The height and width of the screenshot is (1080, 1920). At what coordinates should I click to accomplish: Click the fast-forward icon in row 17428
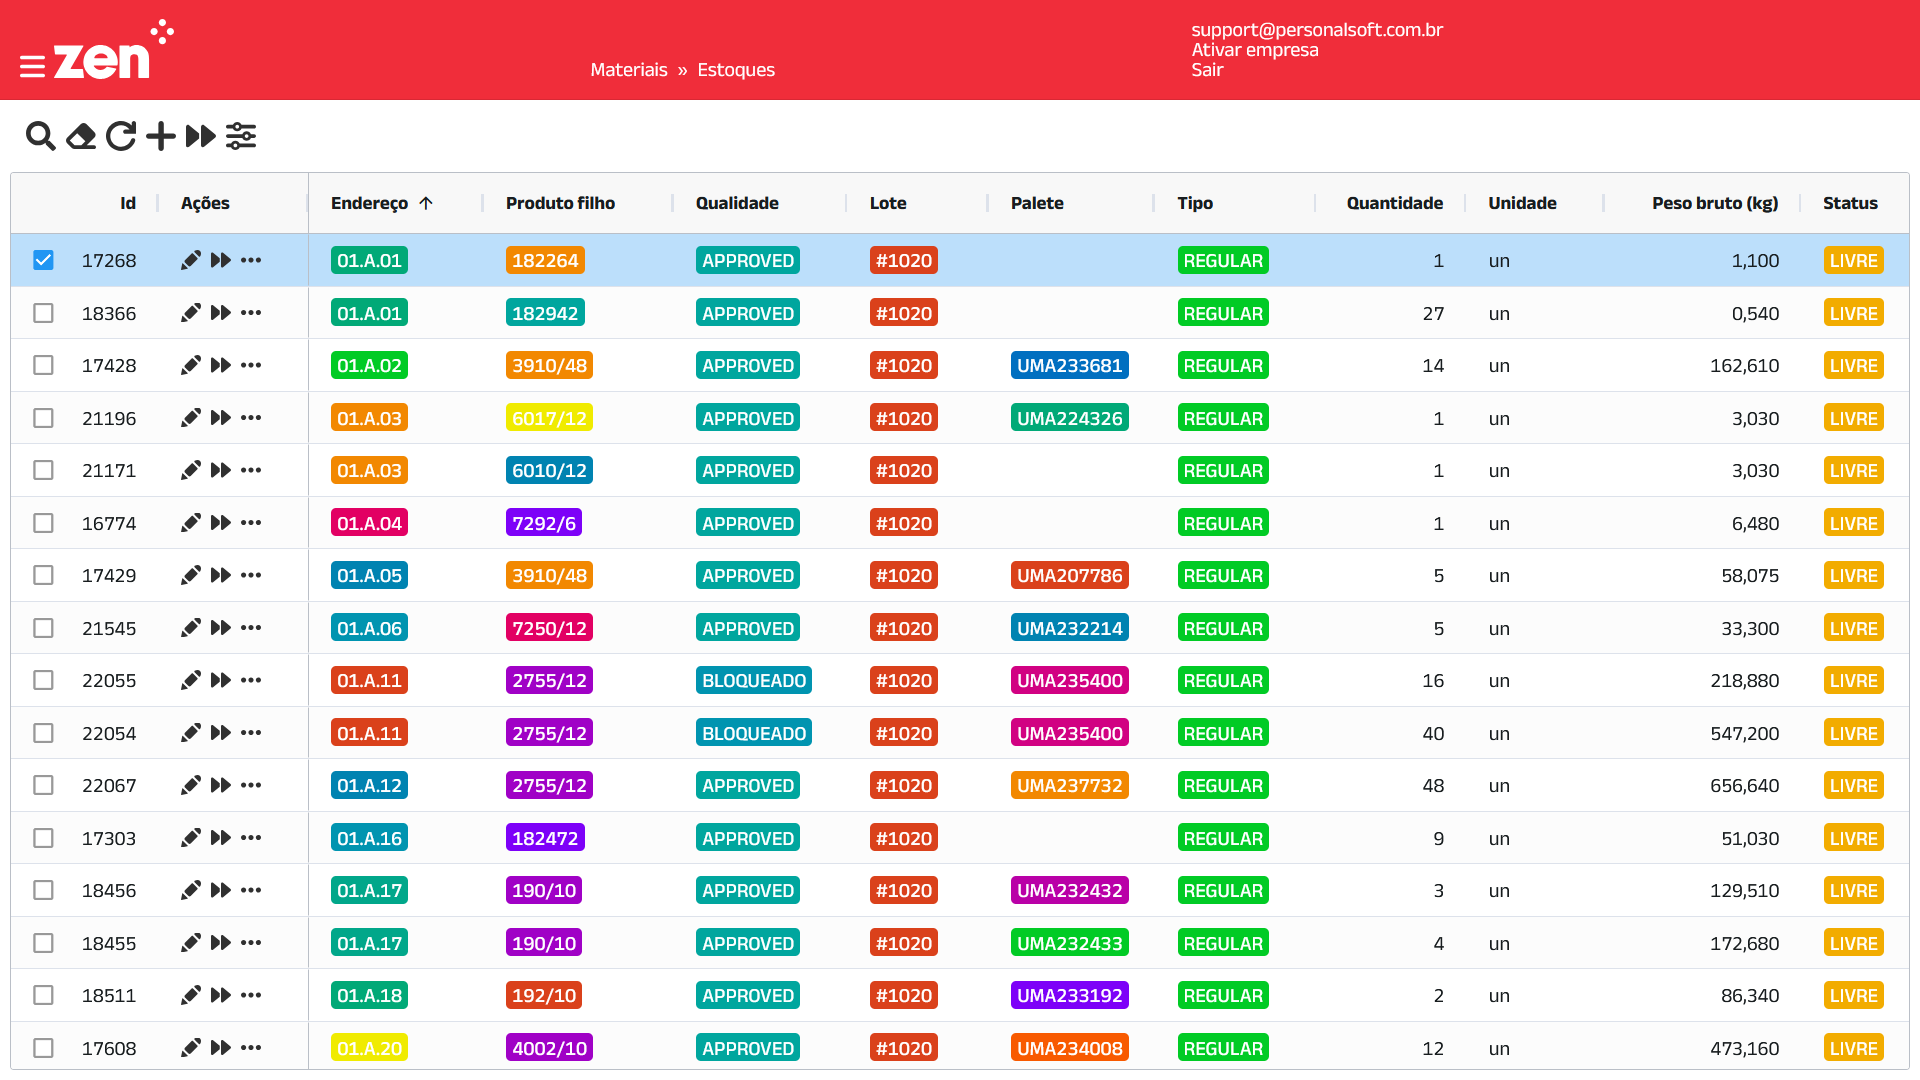[x=221, y=366]
